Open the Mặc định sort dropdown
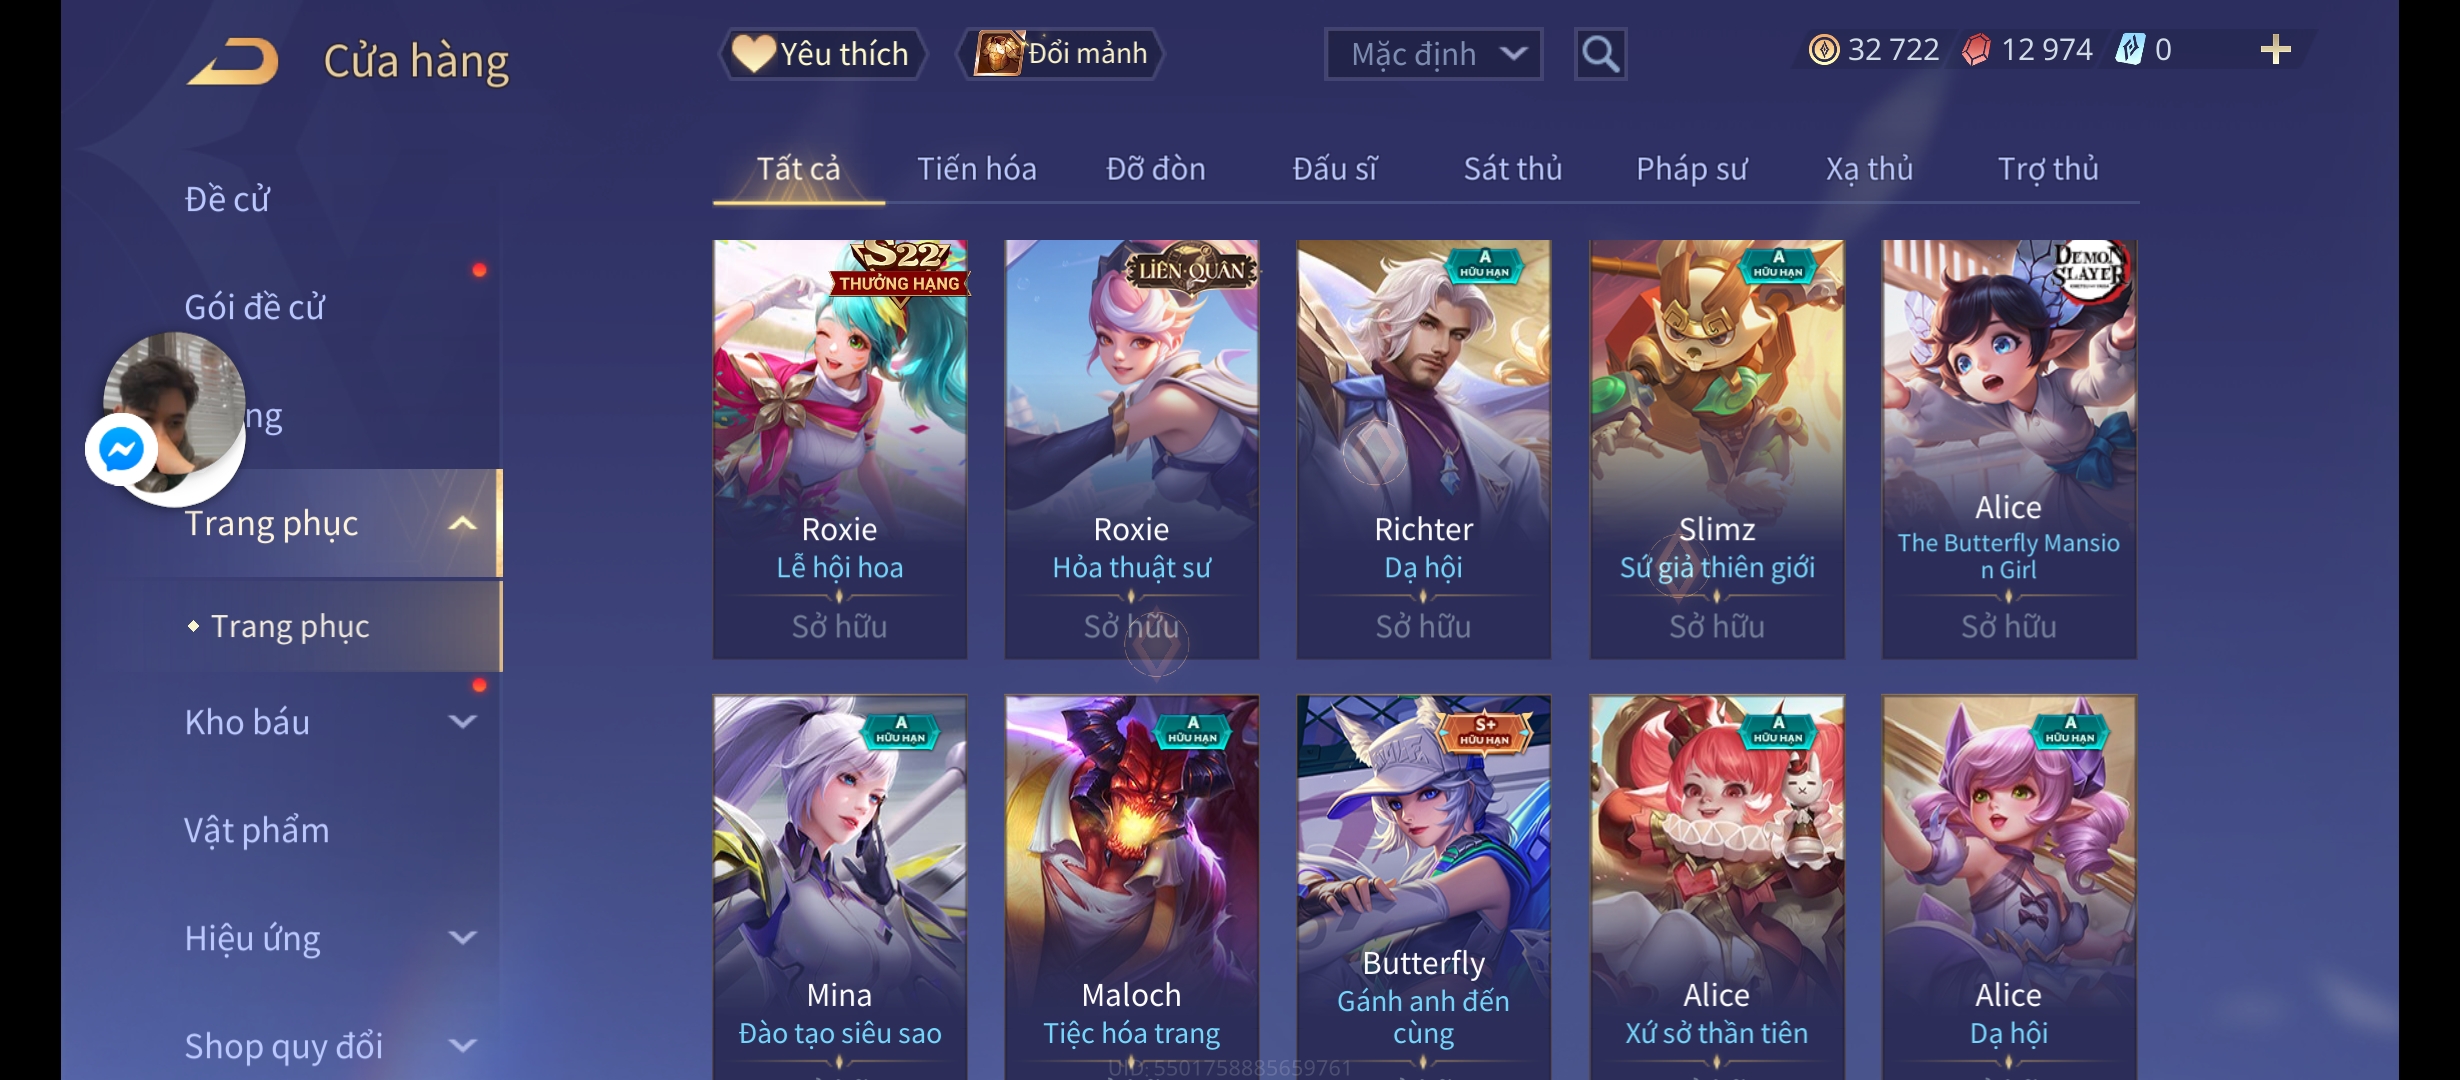The image size is (2460, 1080). pyautogui.click(x=1433, y=54)
